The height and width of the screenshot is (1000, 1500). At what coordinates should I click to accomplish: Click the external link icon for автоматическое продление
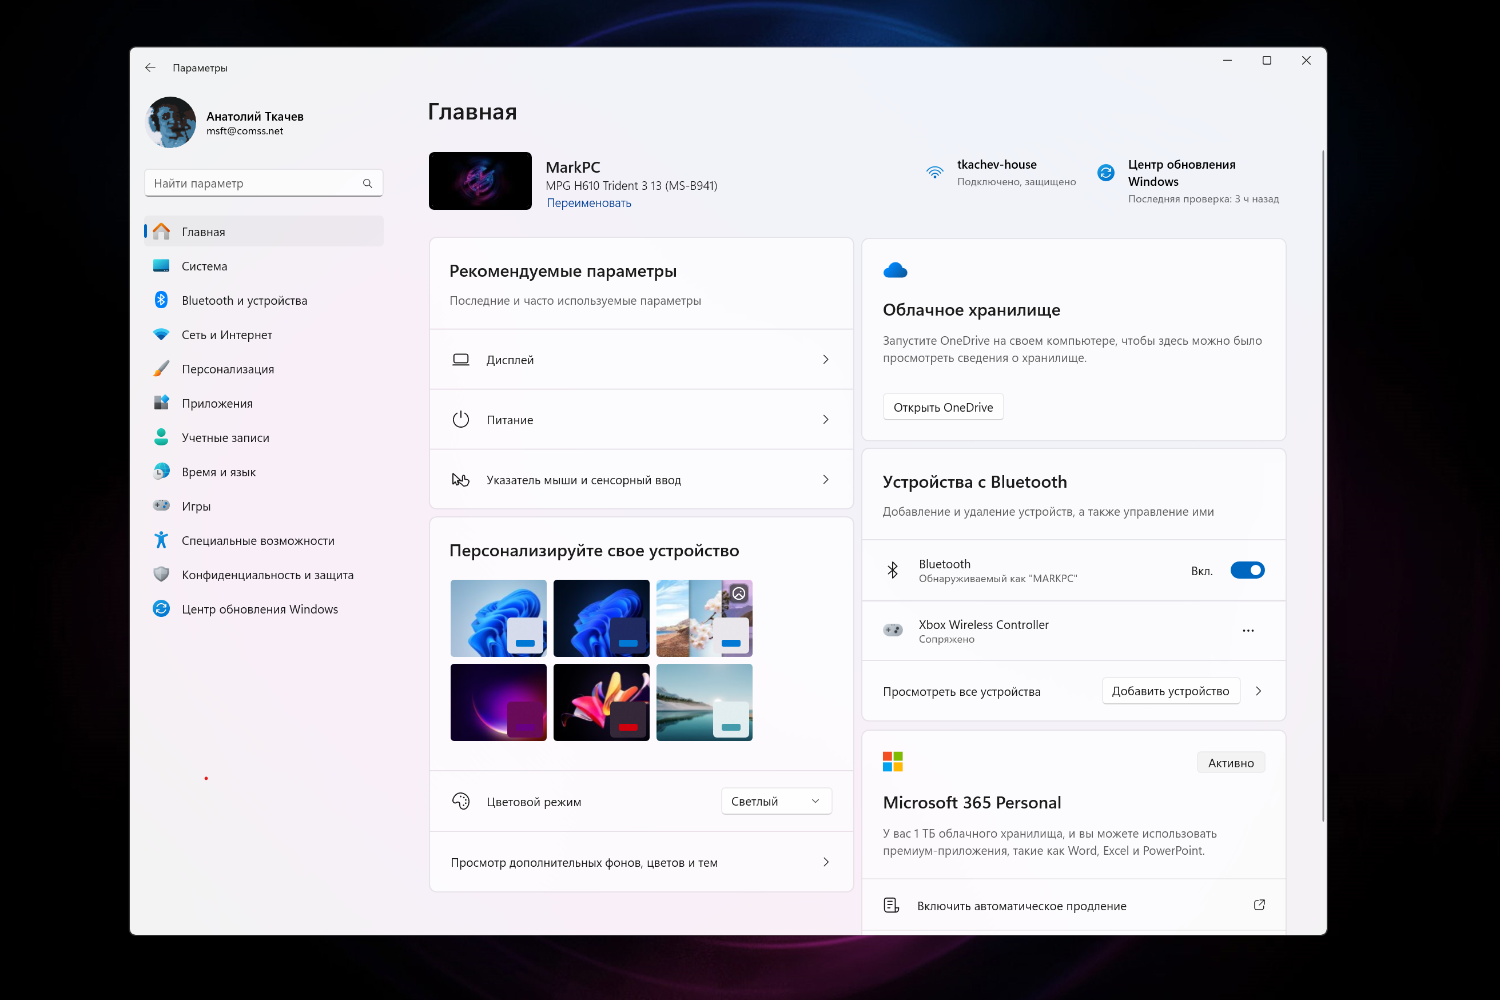[x=1259, y=905]
